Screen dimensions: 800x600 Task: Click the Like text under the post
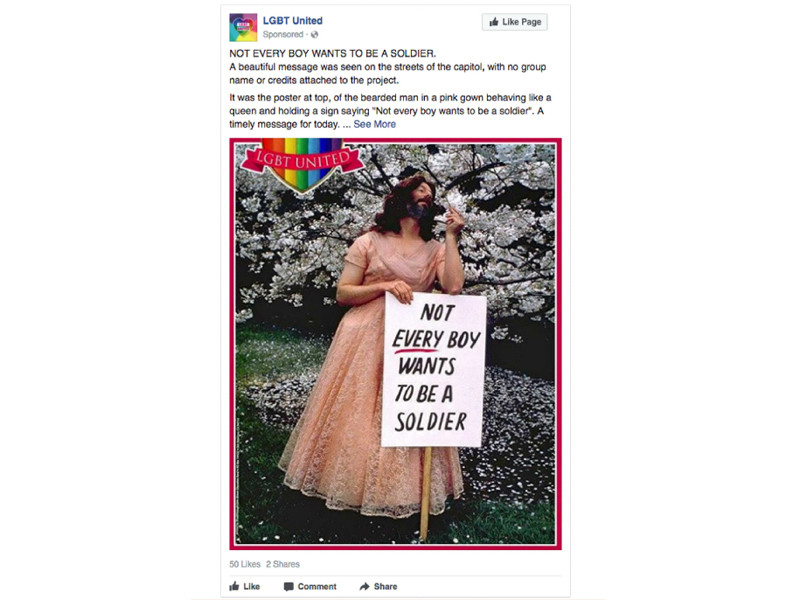click(252, 587)
